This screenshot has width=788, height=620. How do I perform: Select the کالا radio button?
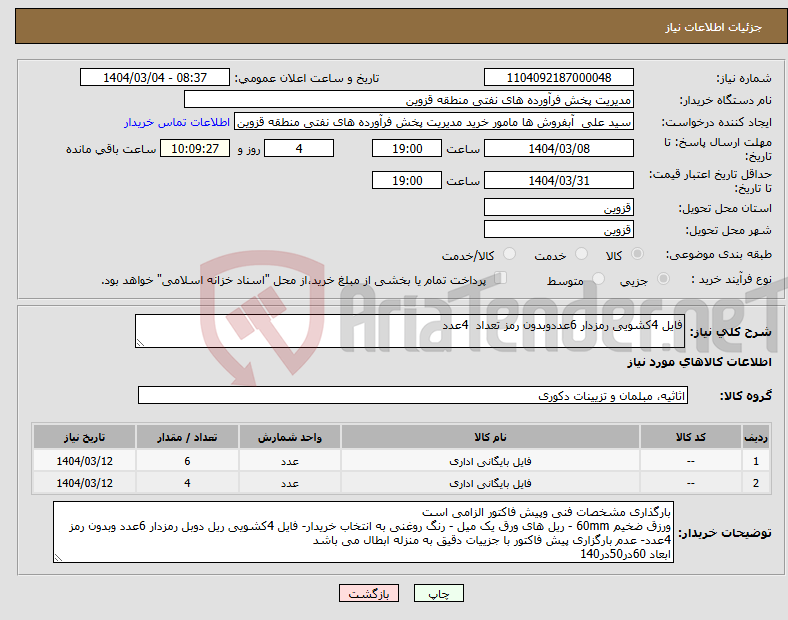click(637, 254)
